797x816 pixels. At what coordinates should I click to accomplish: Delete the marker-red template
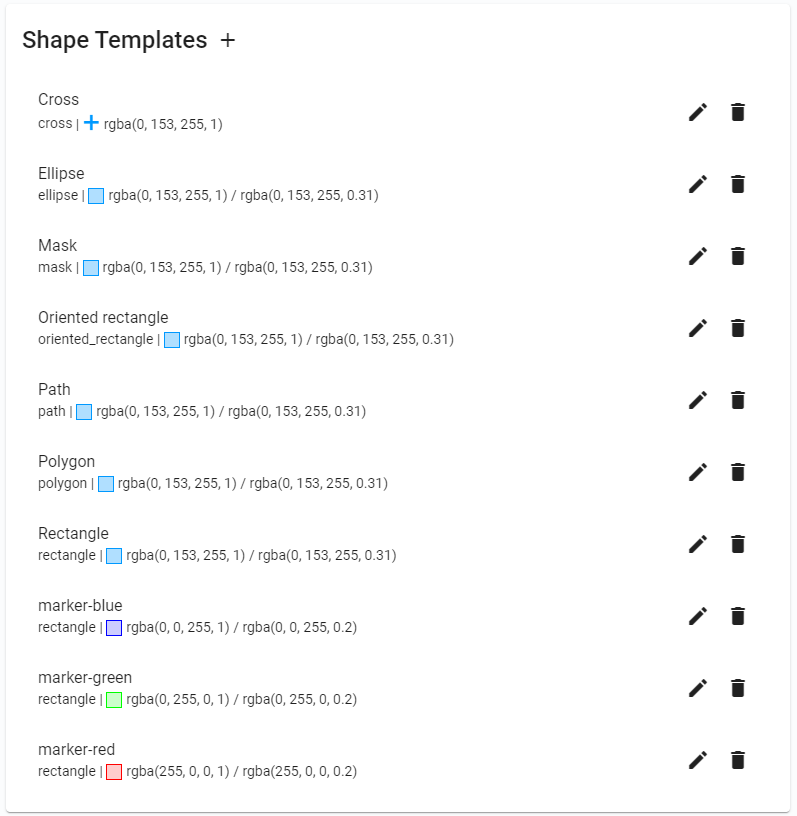tap(737, 760)
